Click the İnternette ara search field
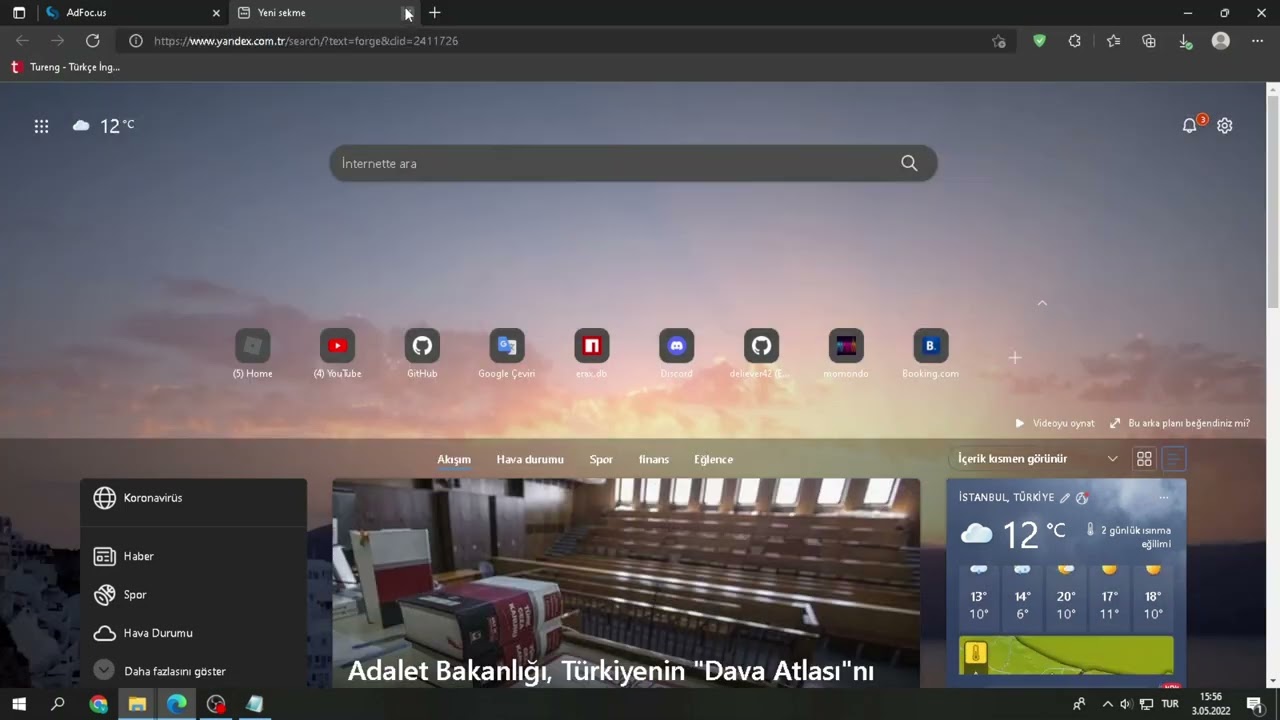1280x720 pixels. (633, 163)
